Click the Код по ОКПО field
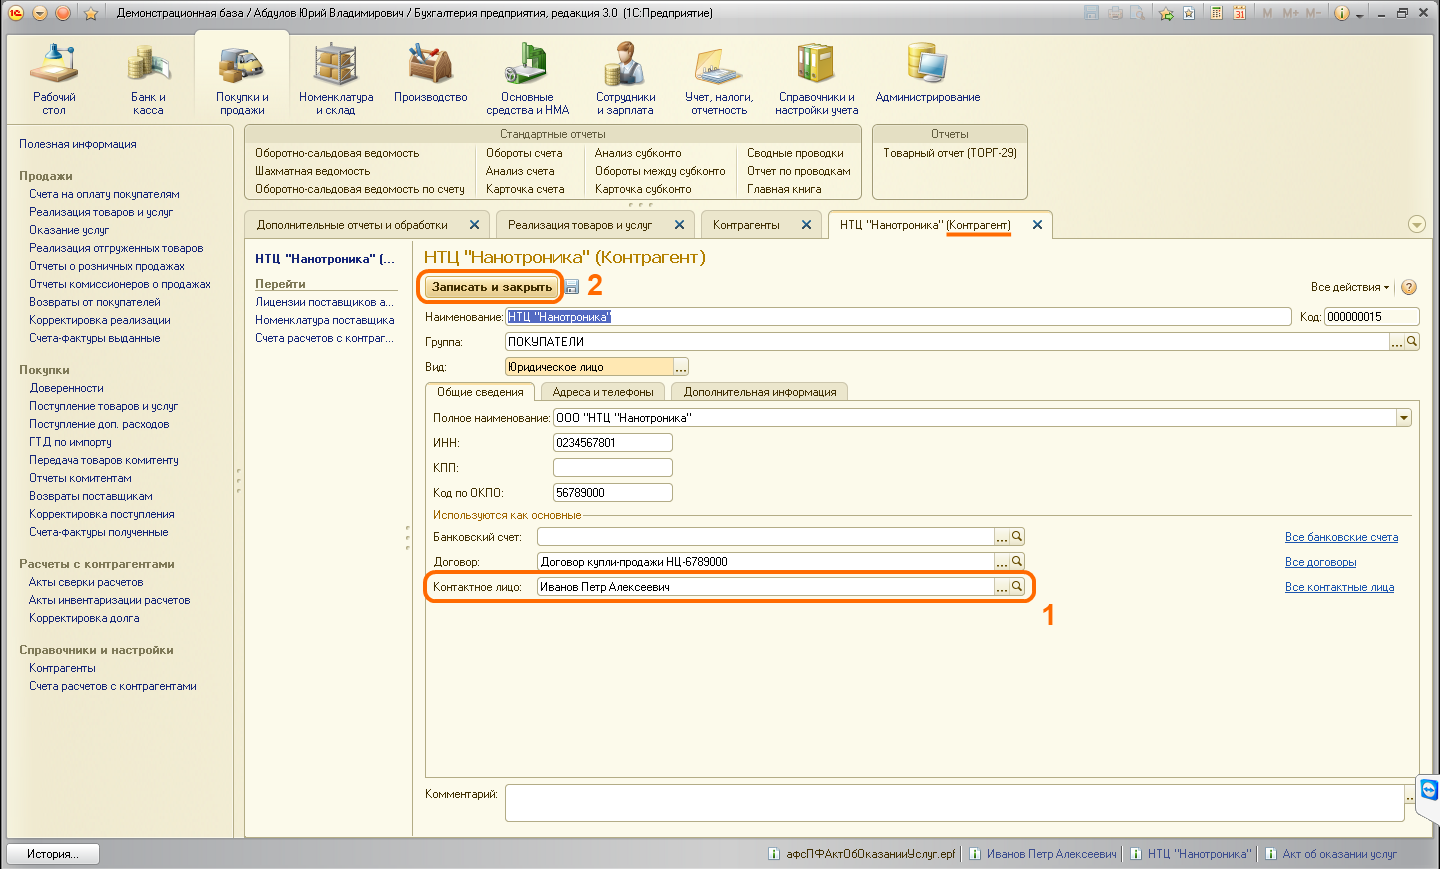The height and width of the screenshot is (869, 1440). click(613, 493)
